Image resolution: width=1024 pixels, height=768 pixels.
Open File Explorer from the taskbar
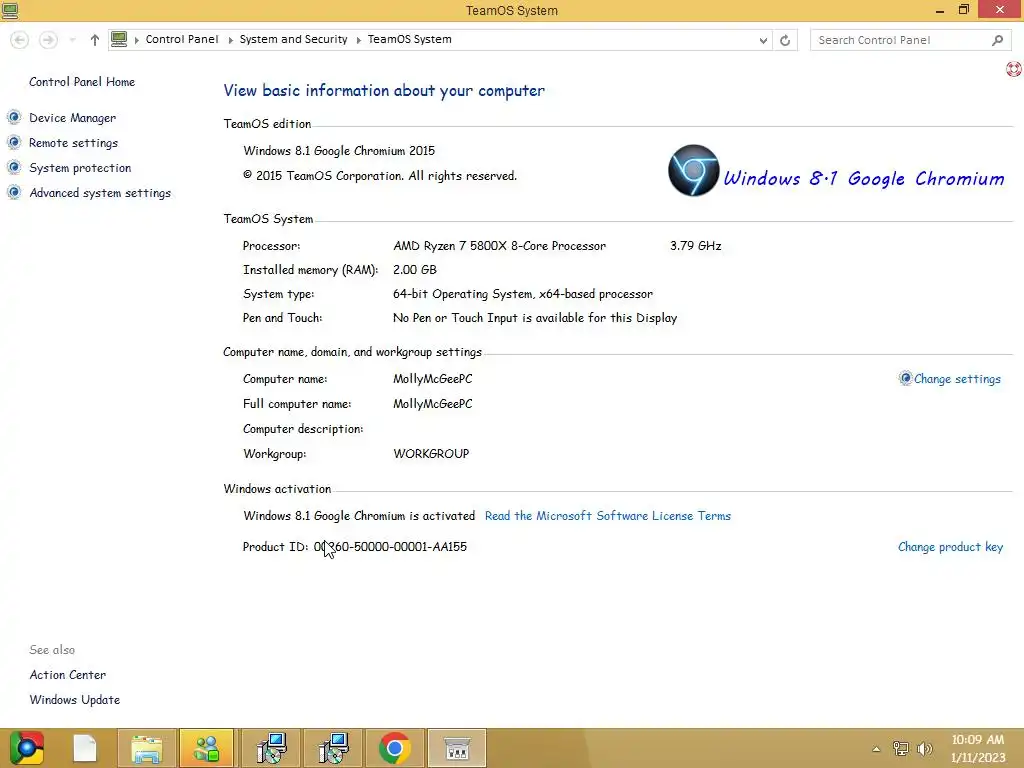click(147, 748)
